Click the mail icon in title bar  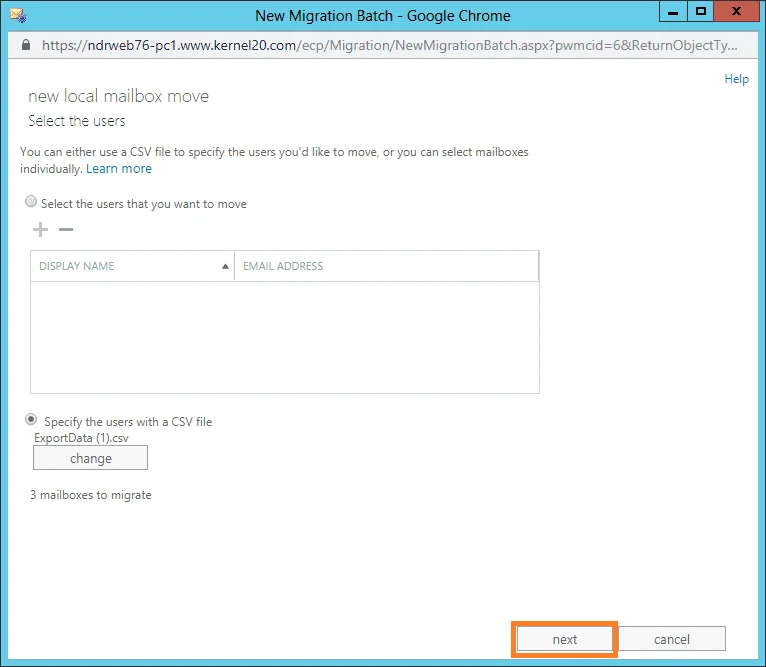click(x=19, y=15)
